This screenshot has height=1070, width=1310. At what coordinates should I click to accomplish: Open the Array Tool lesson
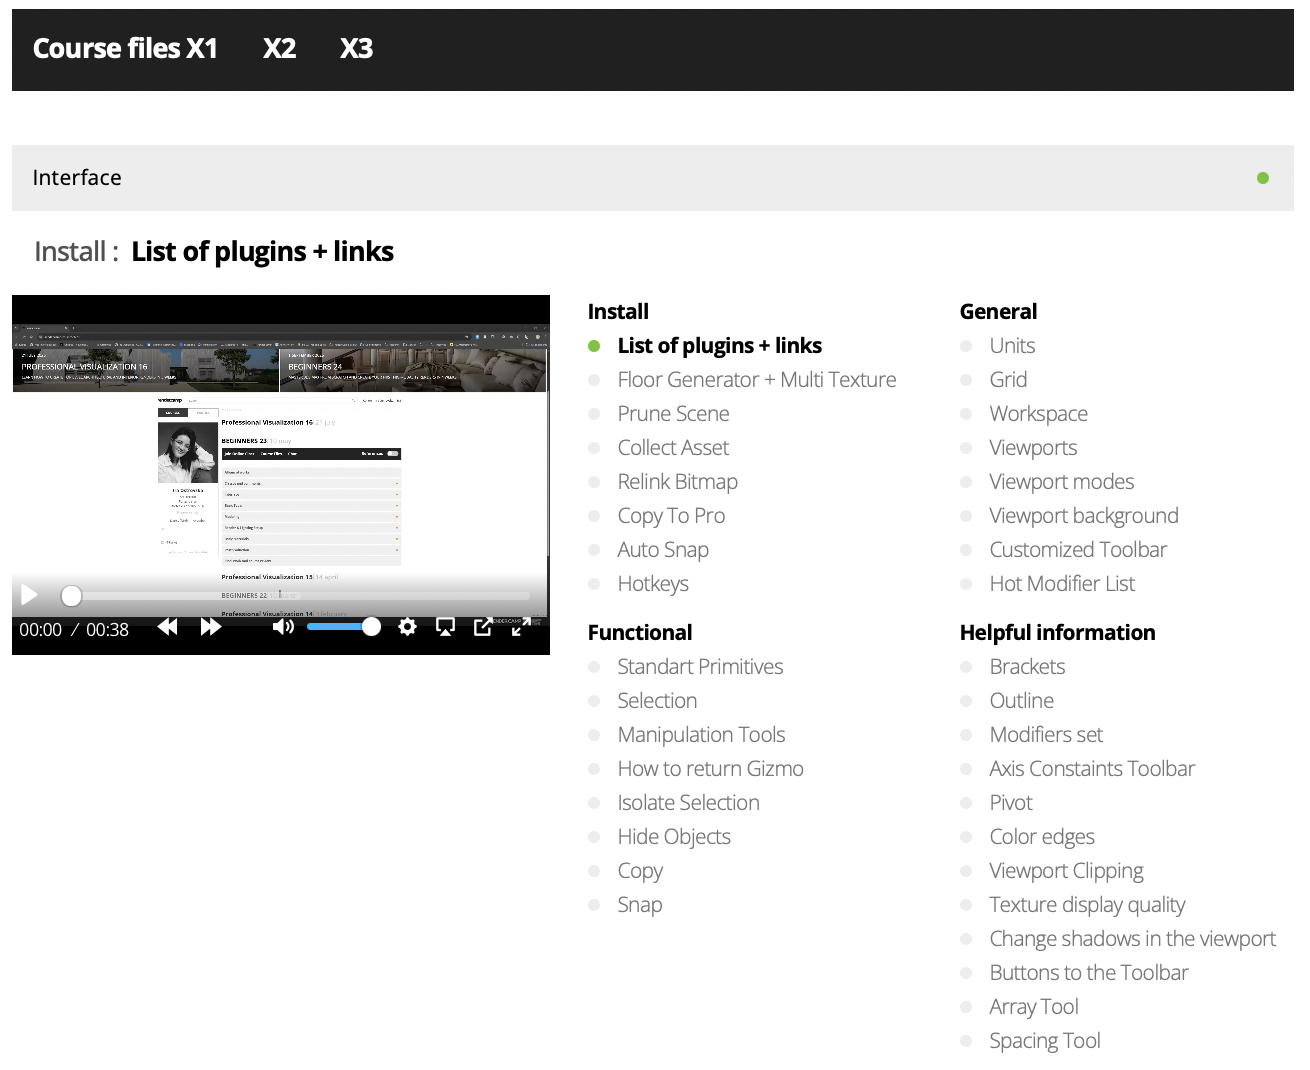click(1033, 1006)
